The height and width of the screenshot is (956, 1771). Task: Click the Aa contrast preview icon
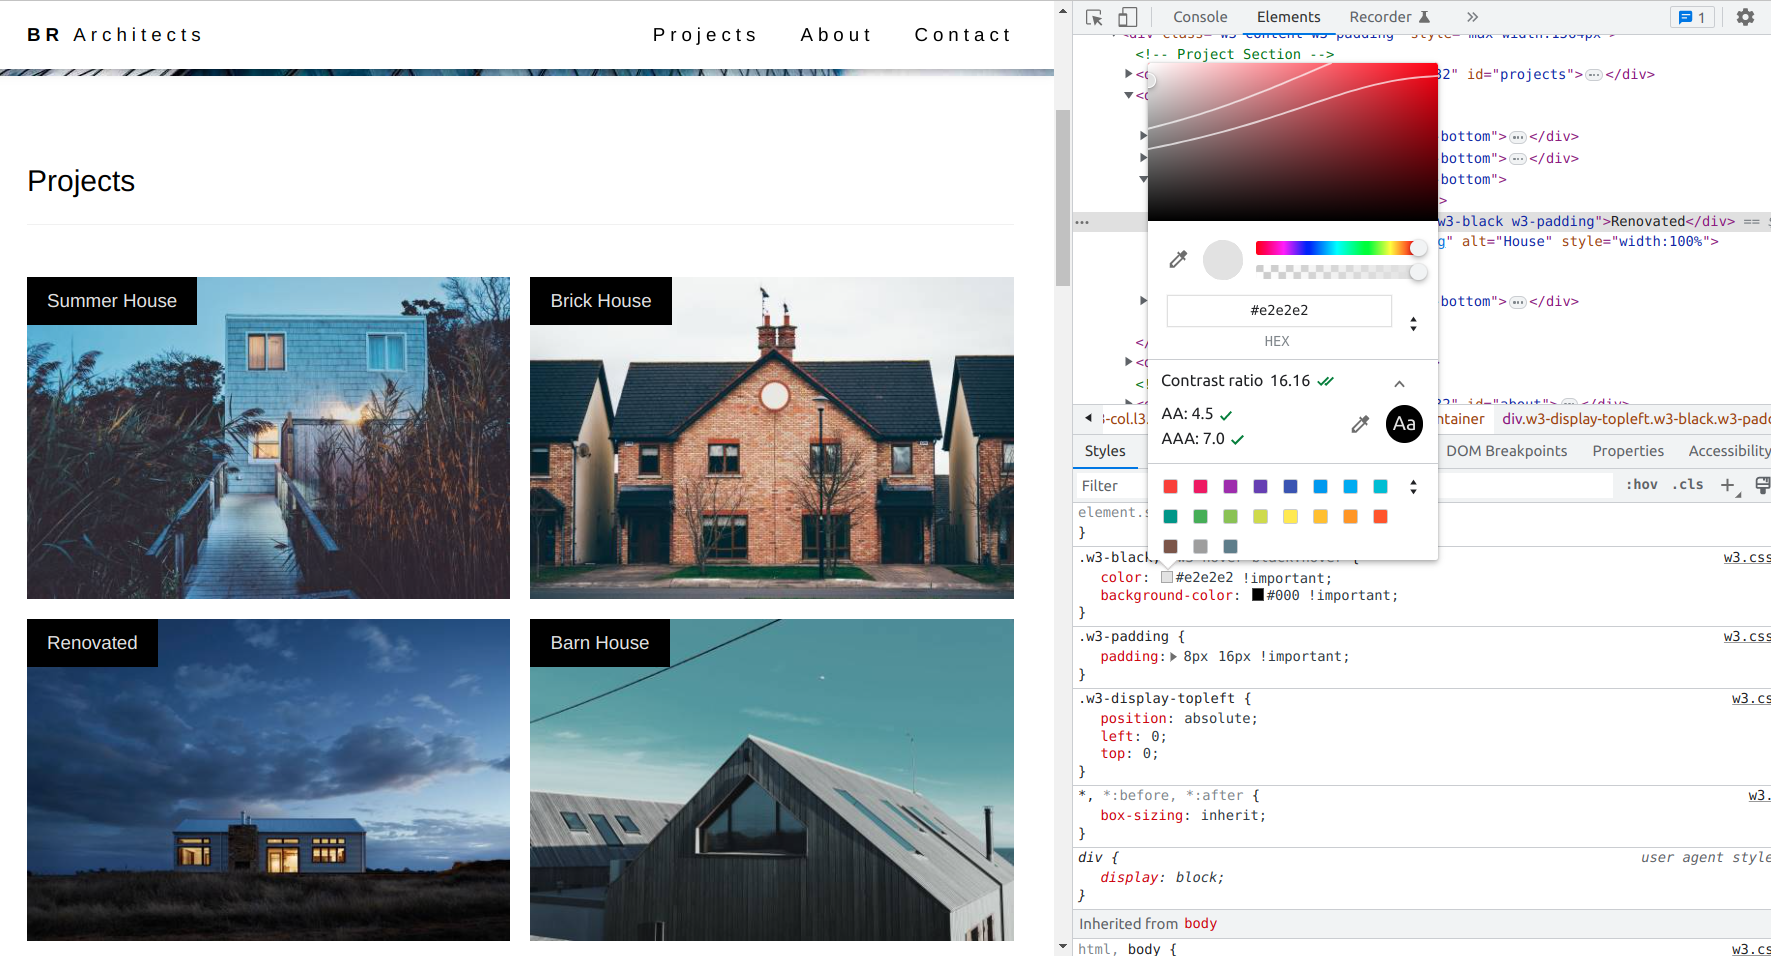(x=1403, y=424)
